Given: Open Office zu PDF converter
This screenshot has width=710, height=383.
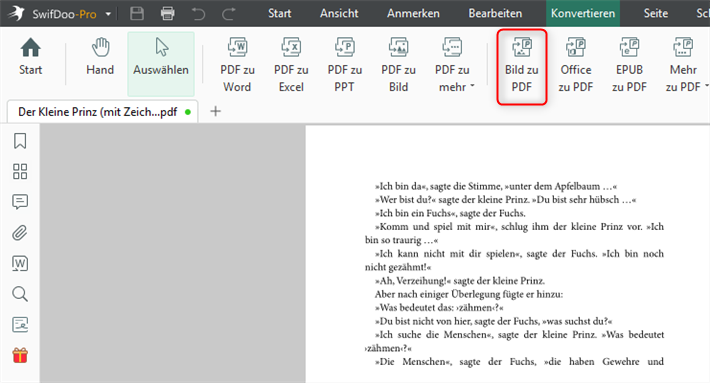Looking at the screenshot, I should pyautogui.click(x=576, y=65).
